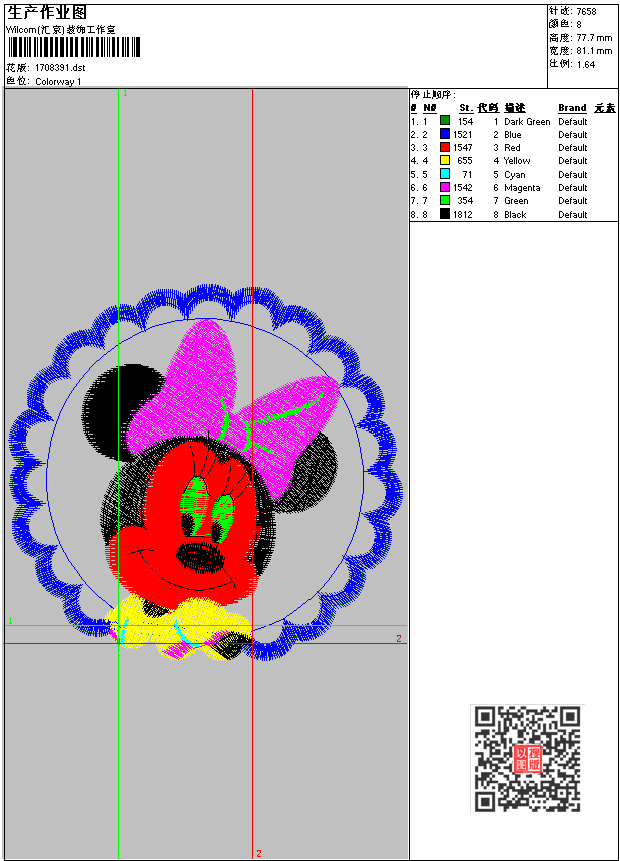Click the QR code at bottom right
The height and width of the screenshot is (861, 620).
(527, 758)
